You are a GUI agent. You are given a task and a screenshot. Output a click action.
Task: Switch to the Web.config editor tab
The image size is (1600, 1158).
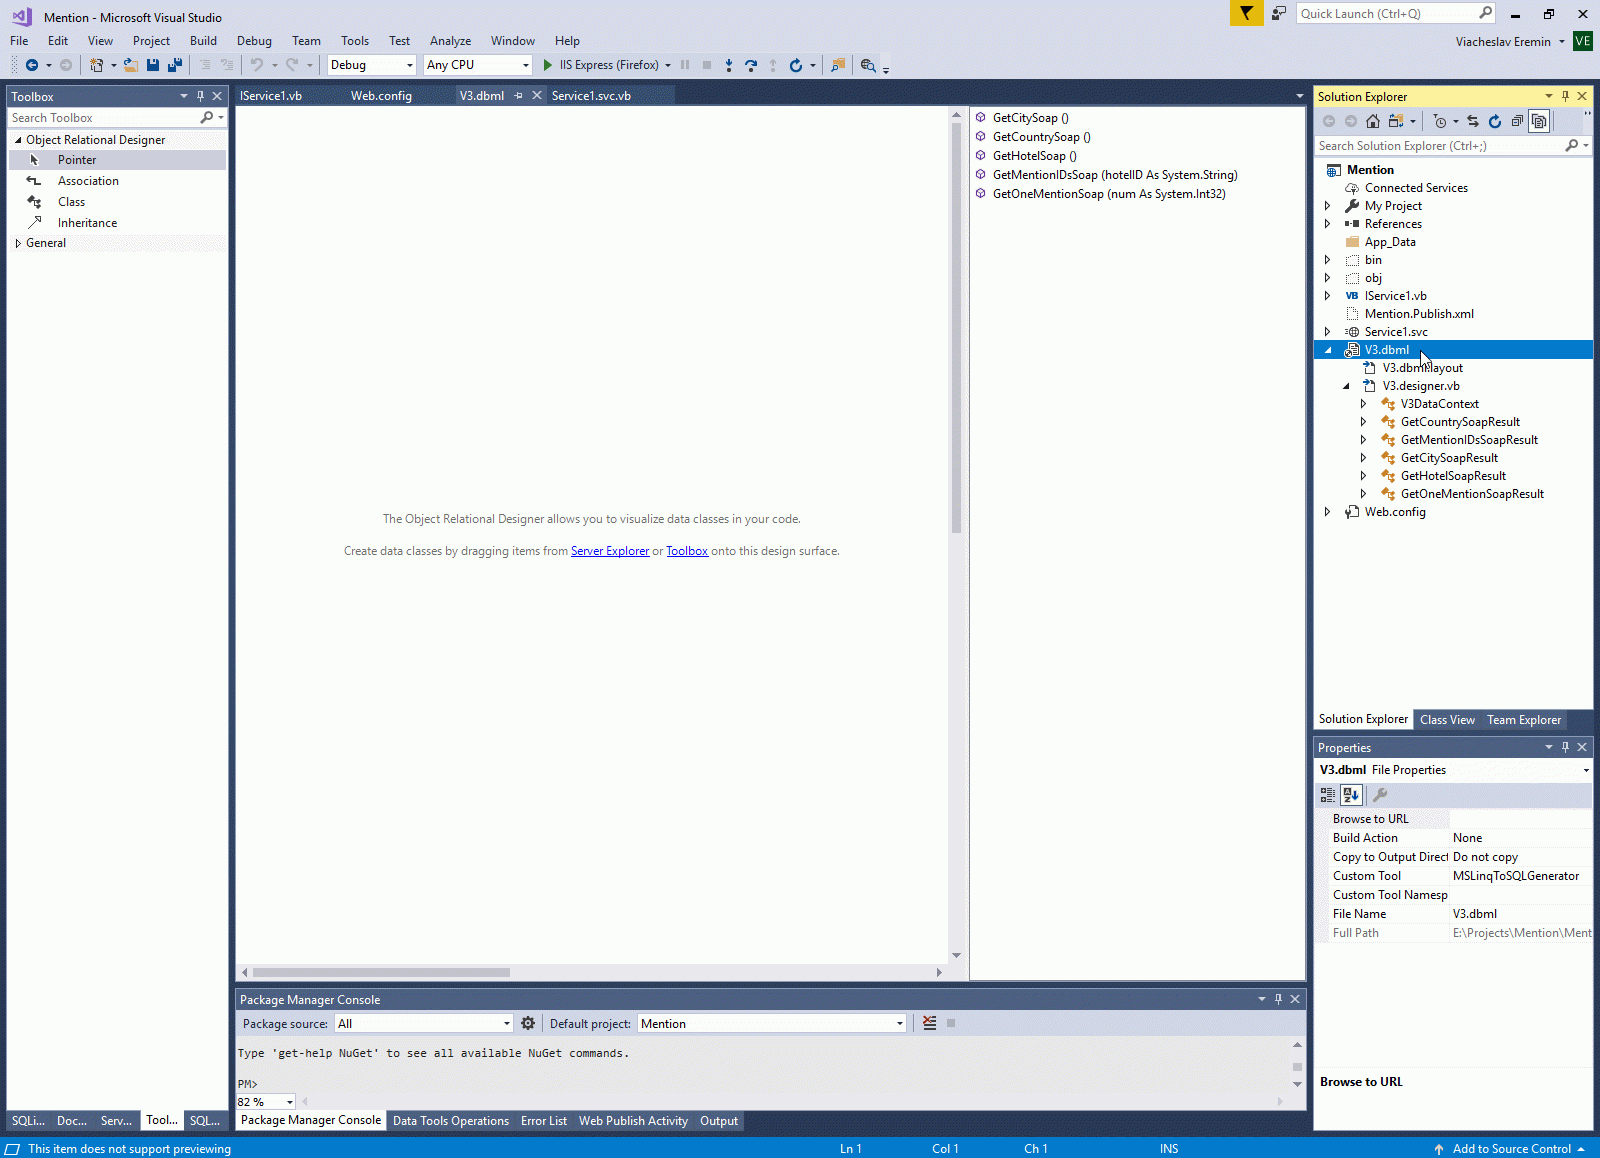point(381,96)
